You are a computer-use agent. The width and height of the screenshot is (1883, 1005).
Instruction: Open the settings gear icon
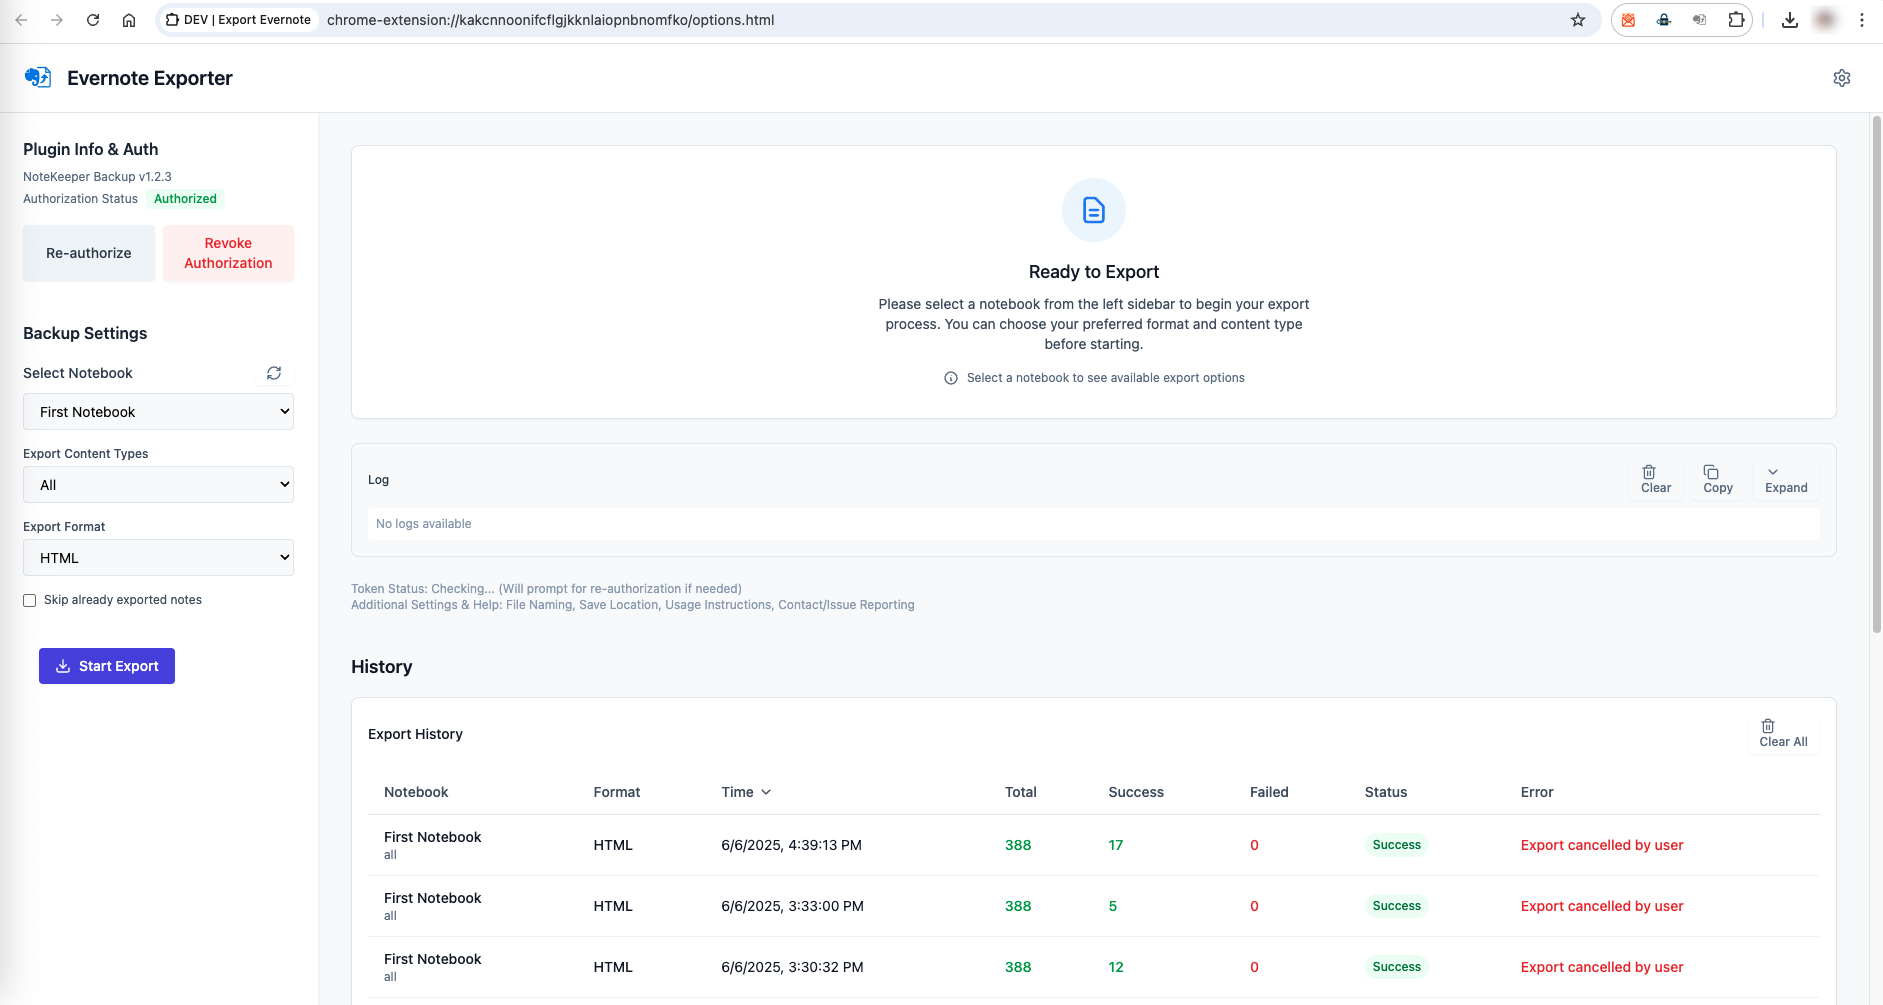(1843, 77)
